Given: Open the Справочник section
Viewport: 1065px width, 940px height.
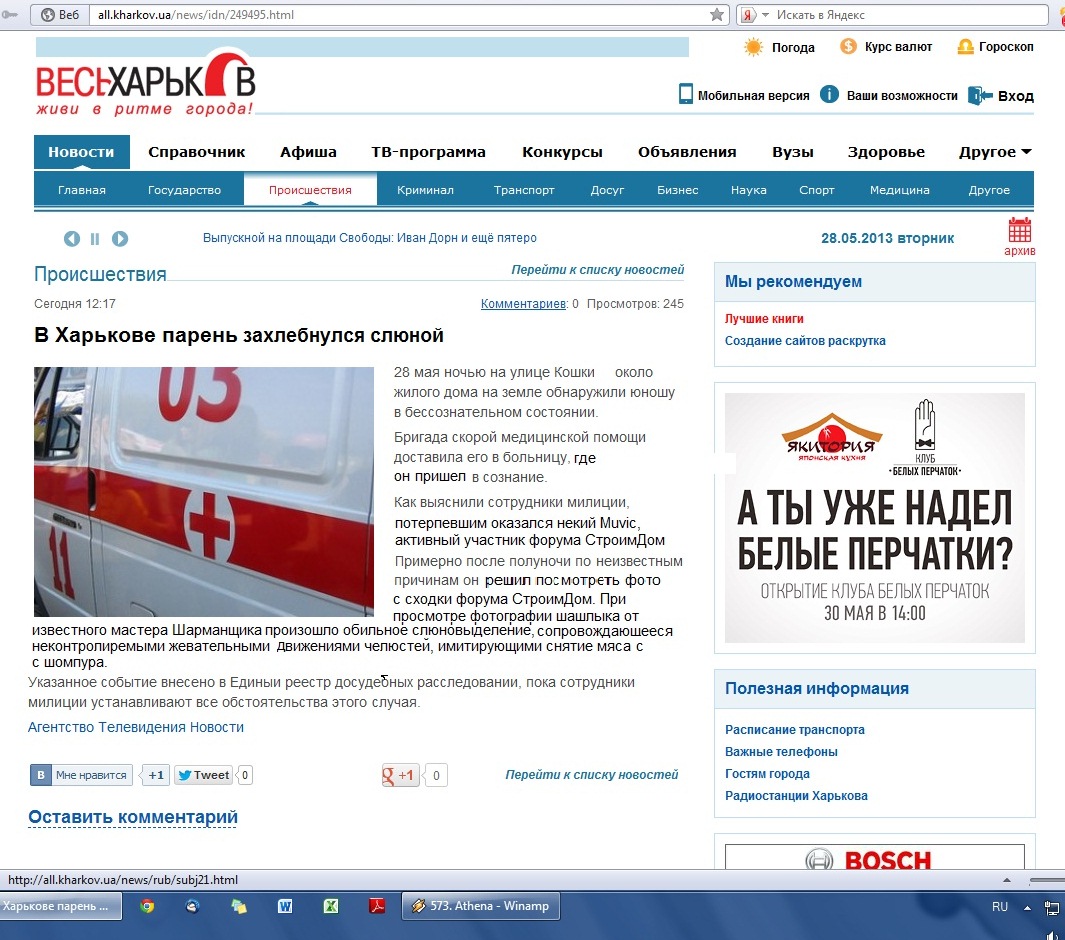Looking at the screenshot, I should coord(197,152).
